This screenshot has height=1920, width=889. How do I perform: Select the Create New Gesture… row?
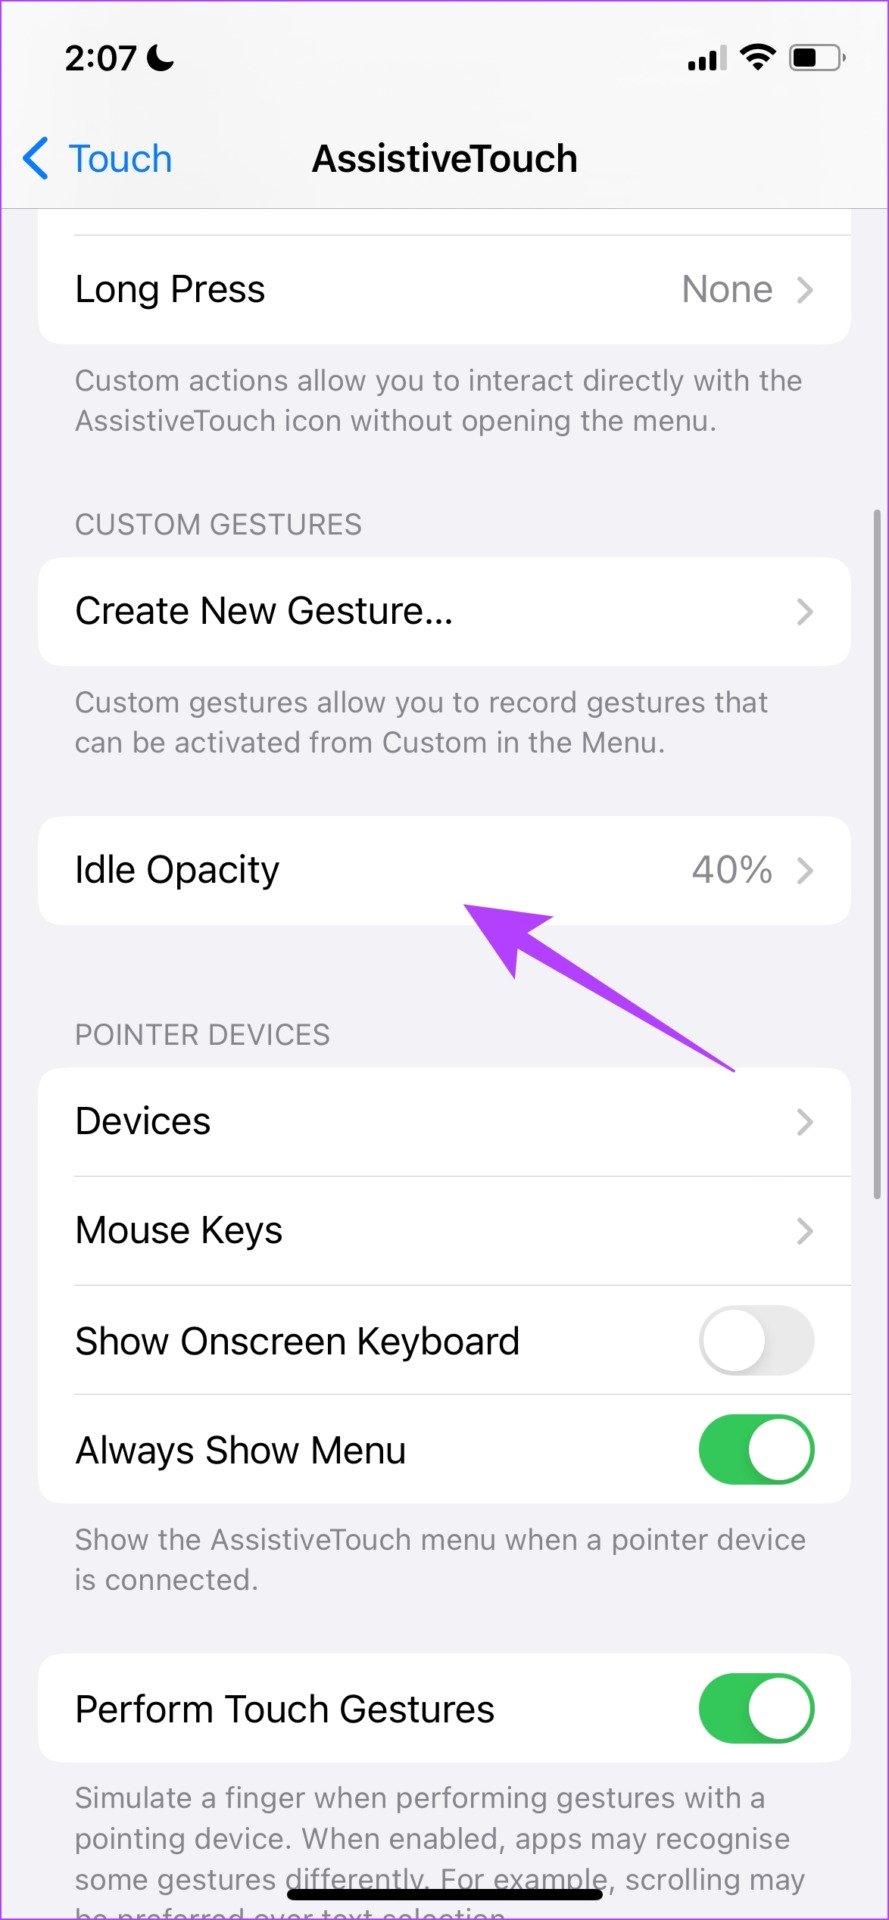(444, 611)
